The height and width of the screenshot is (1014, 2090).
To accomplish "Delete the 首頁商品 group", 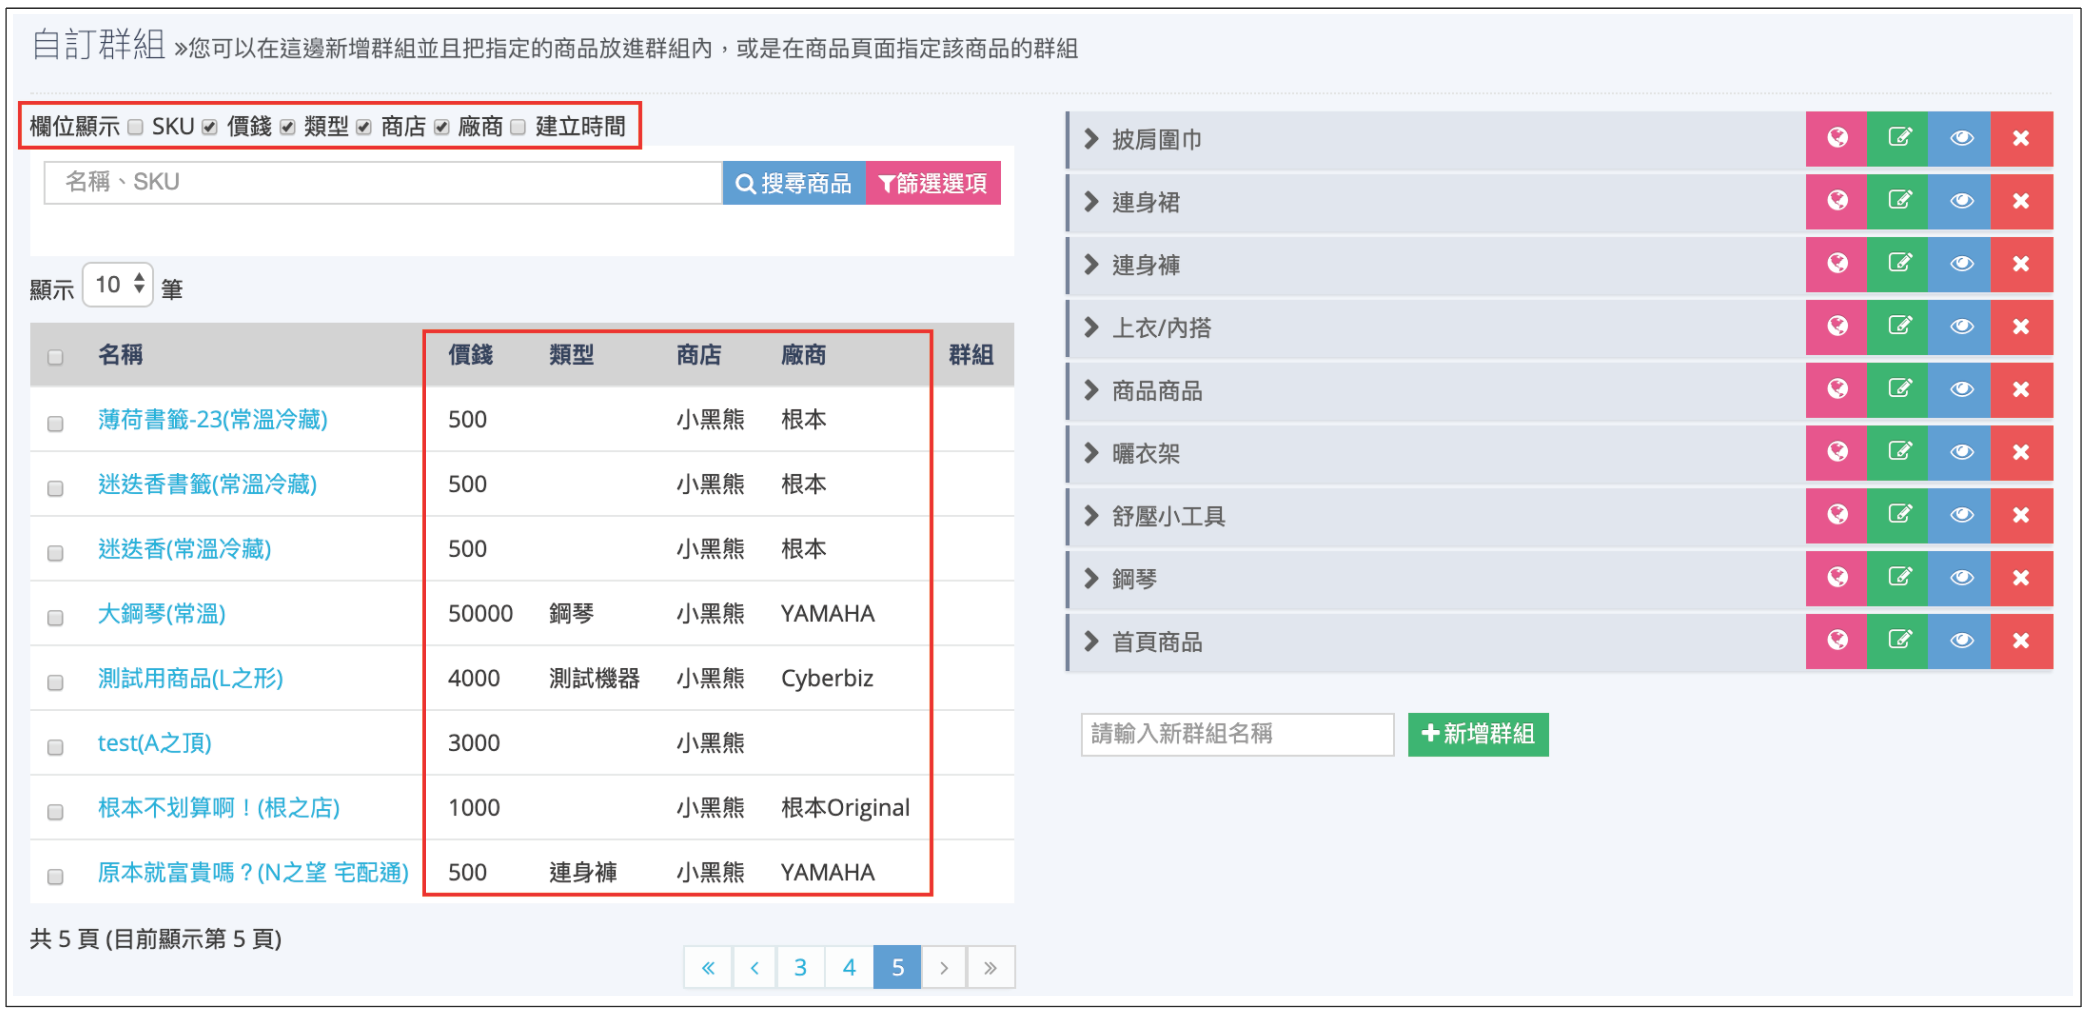I will tap(2021, 642).
